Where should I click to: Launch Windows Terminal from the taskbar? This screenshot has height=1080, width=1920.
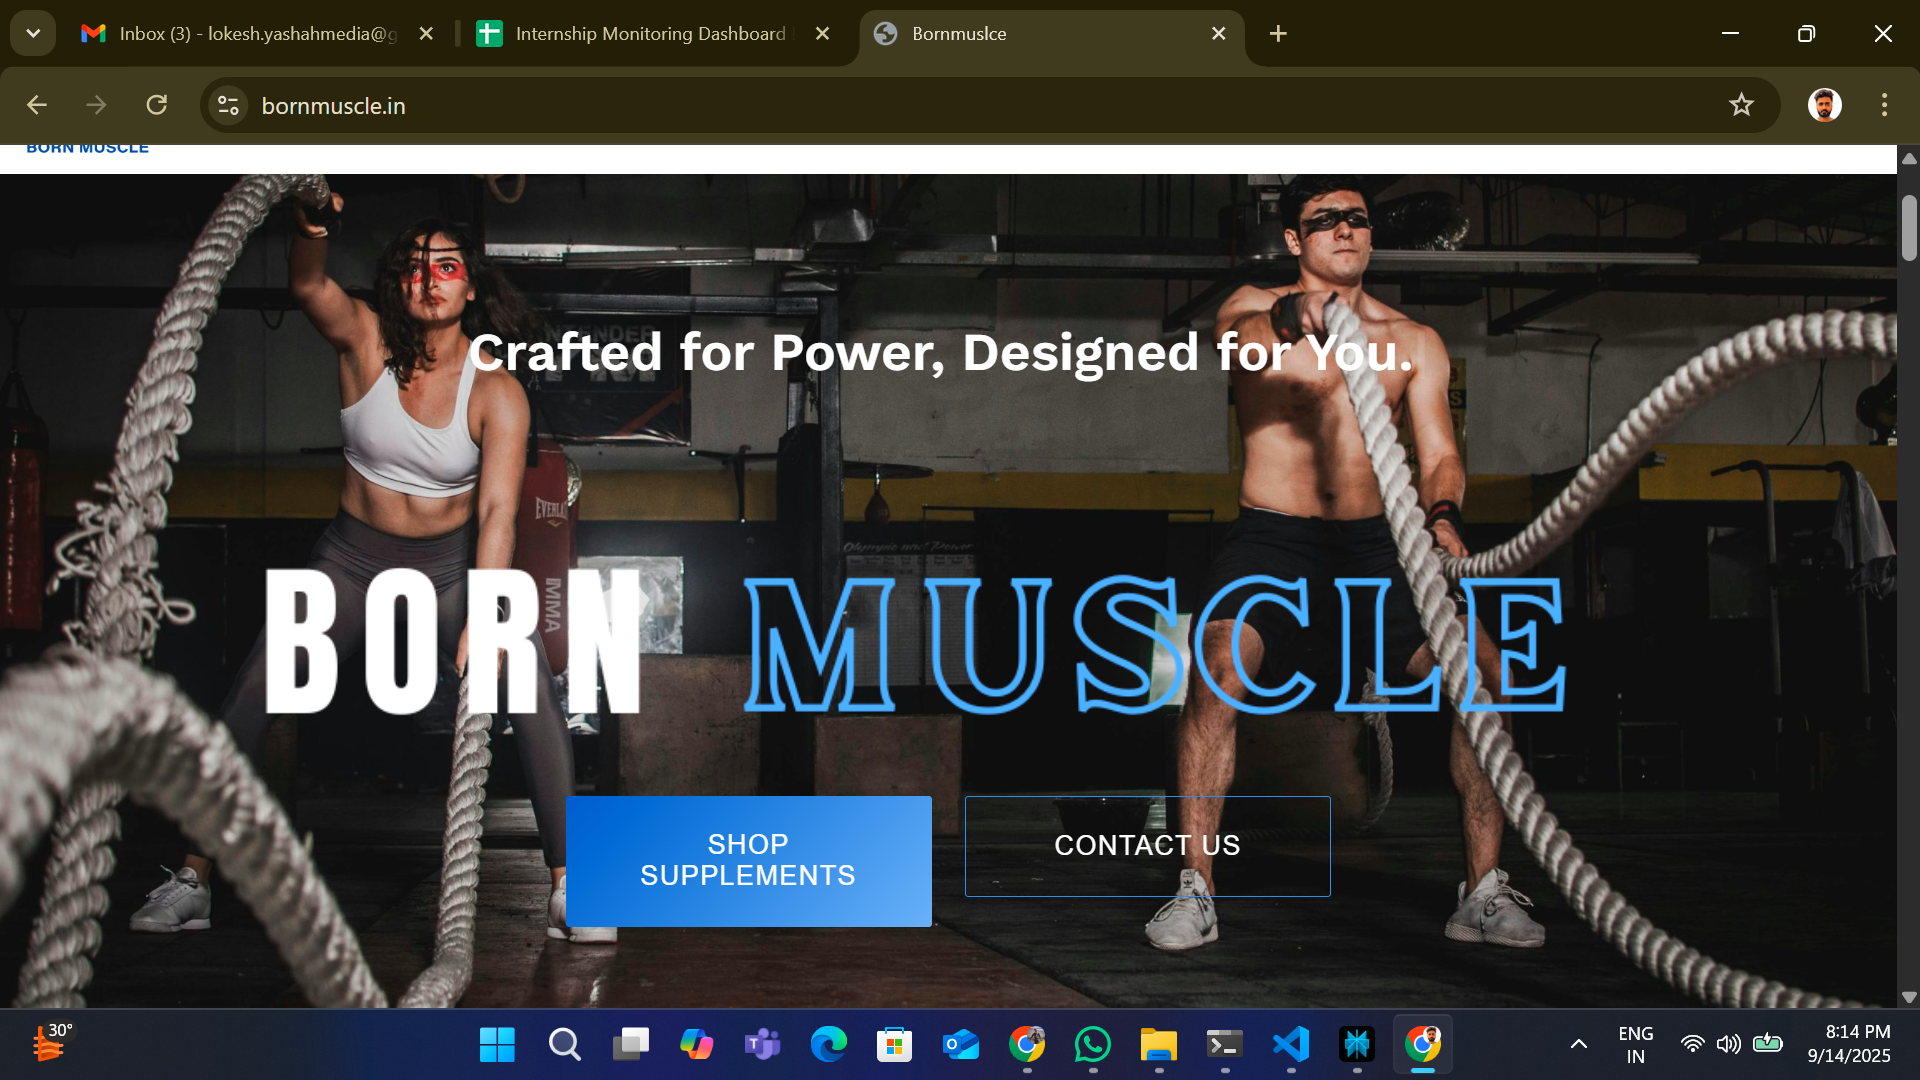(1224, 1045)
